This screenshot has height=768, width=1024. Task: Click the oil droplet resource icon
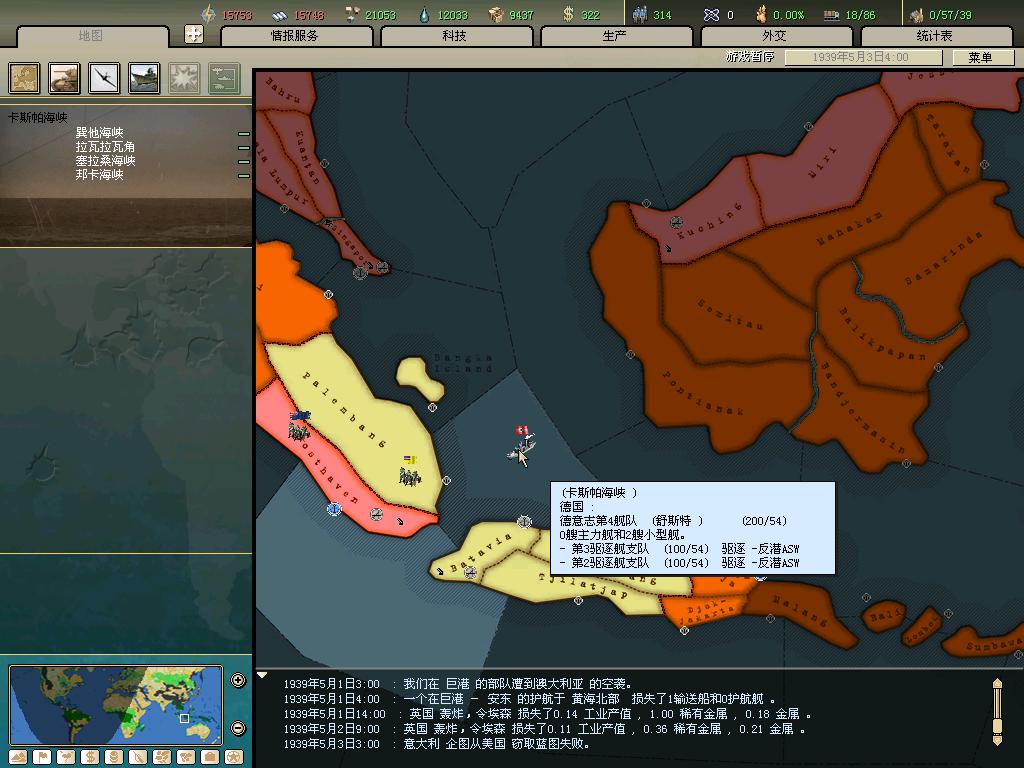(424, 14)
